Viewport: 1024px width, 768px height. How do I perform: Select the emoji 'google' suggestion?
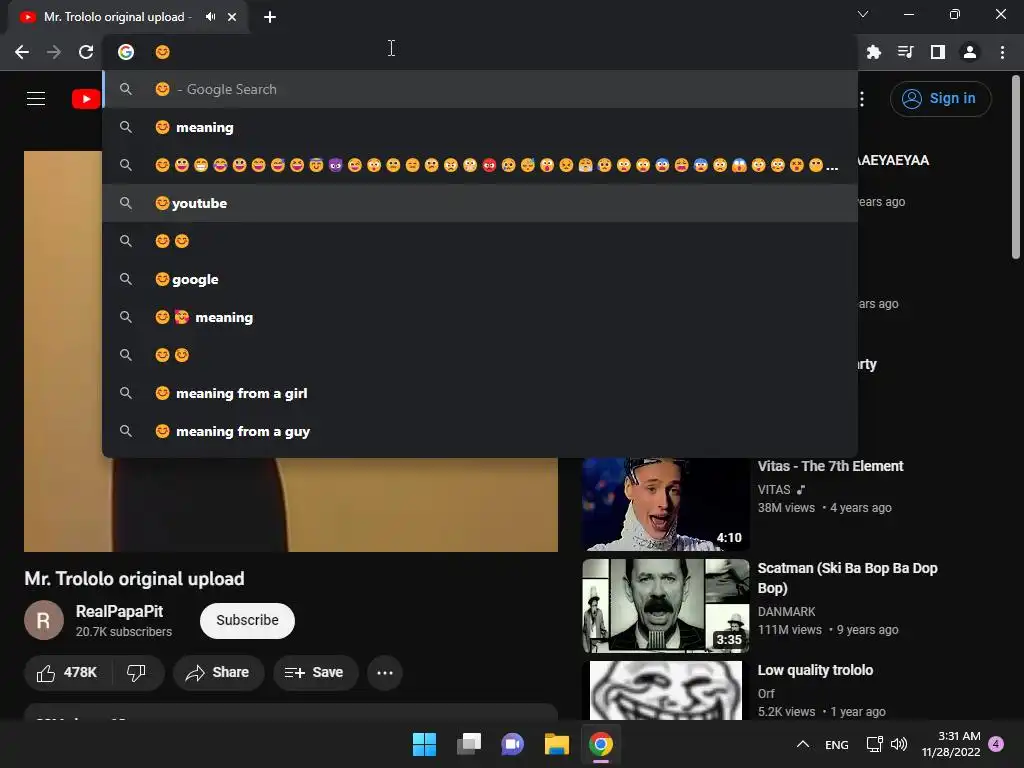[x=480, y=280]
